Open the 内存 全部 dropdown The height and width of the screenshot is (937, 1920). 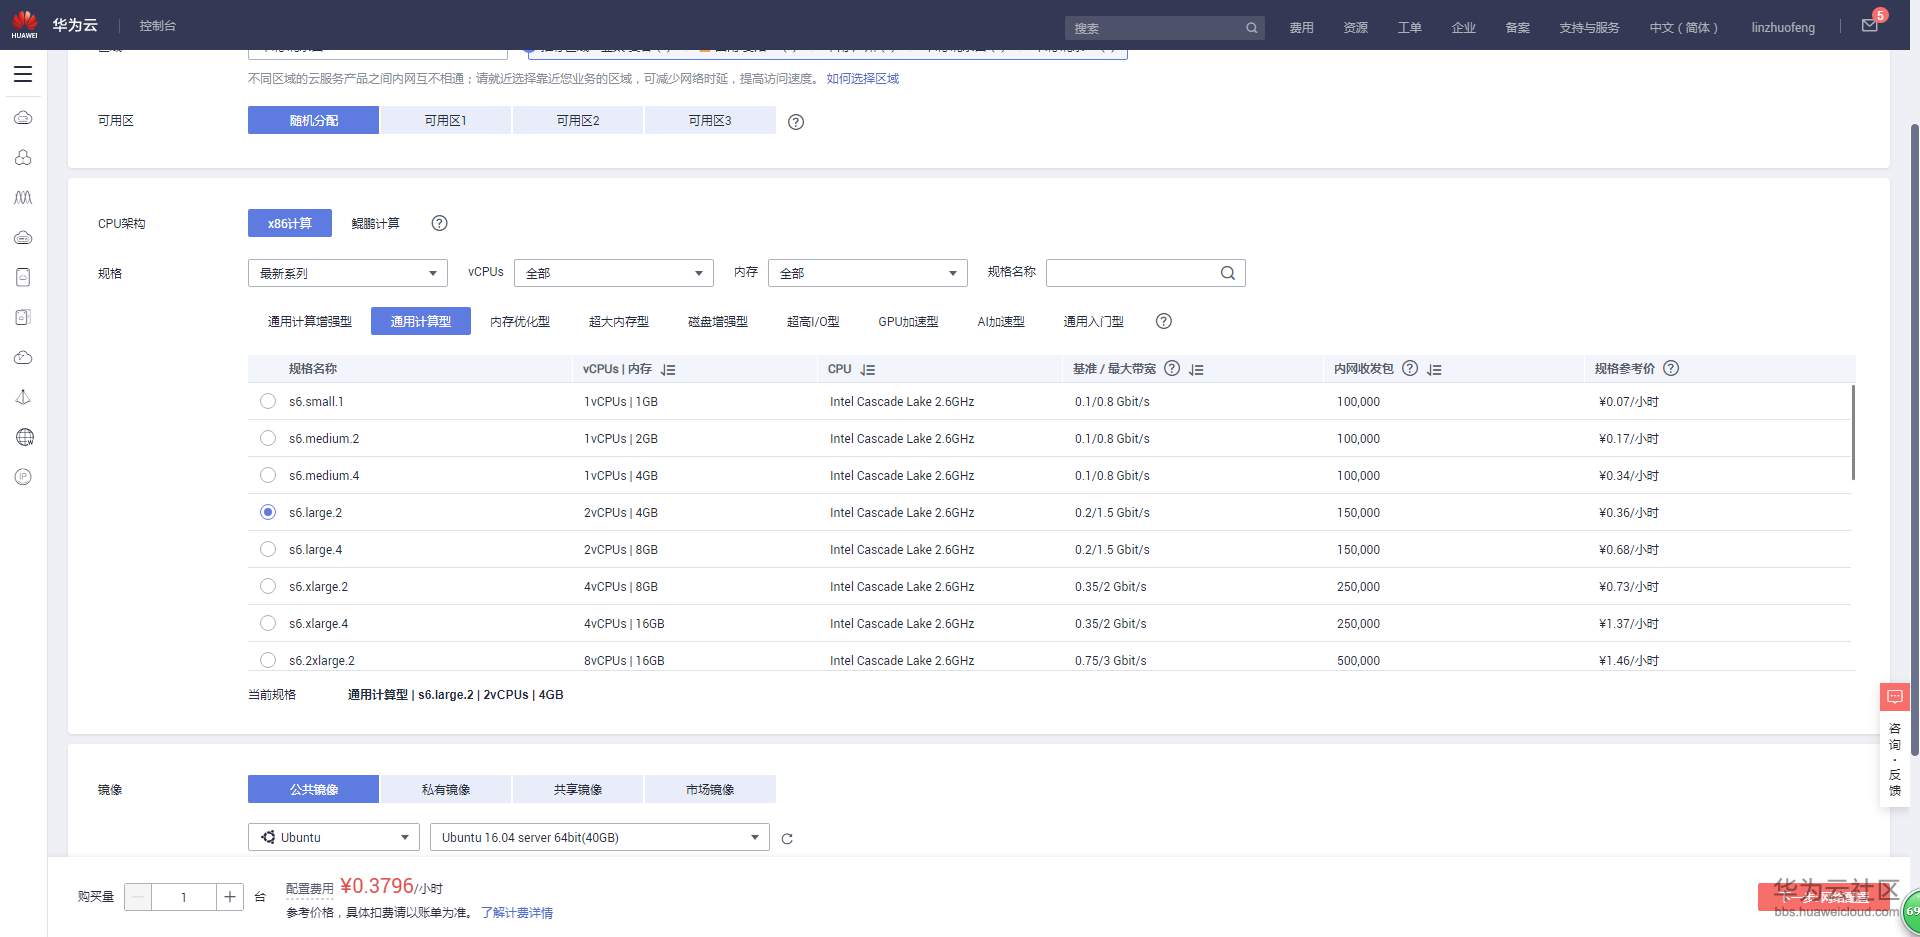click(868, 273)
